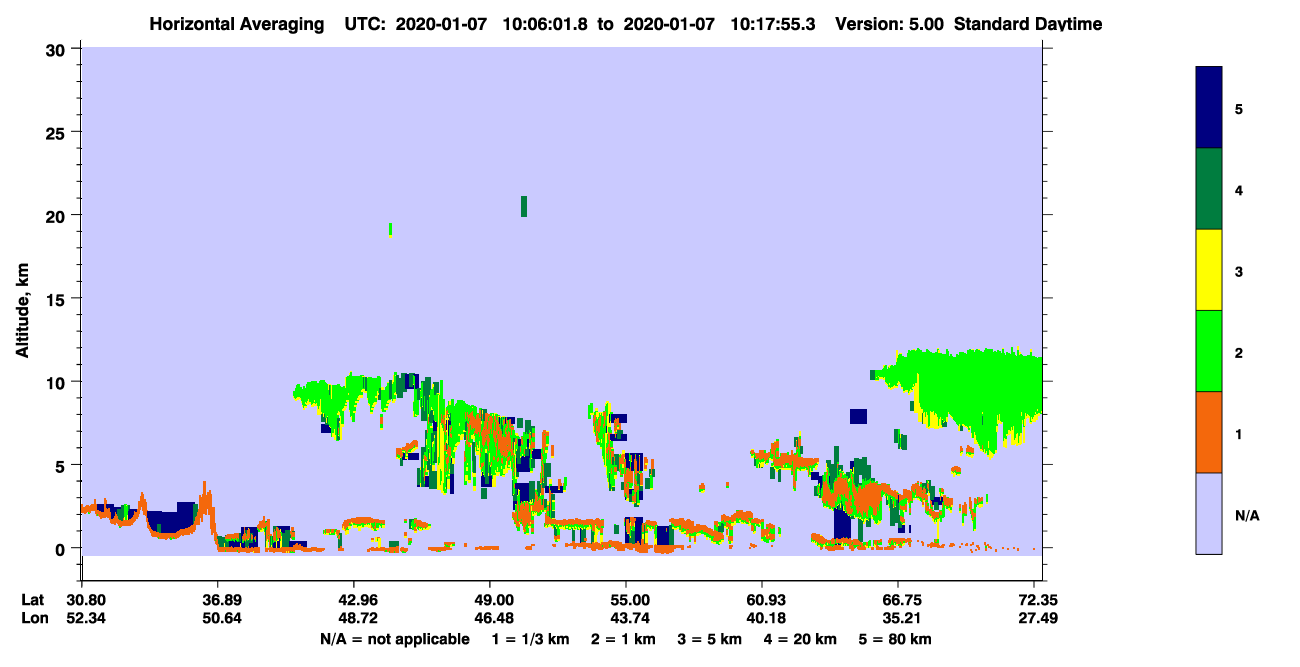Click the lavender N/A colorbar segment
The width and height of the screenshot is (1300, 667).
pyautogui.click(x=1208, y=513)
